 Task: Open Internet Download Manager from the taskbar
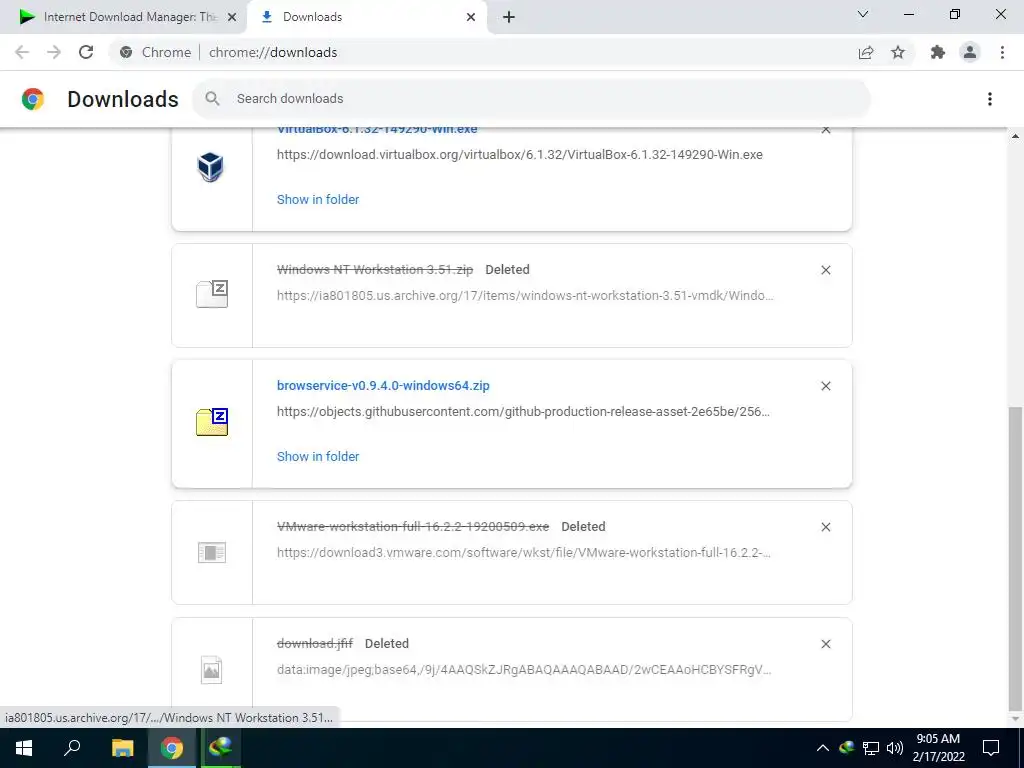coord(221,748)
